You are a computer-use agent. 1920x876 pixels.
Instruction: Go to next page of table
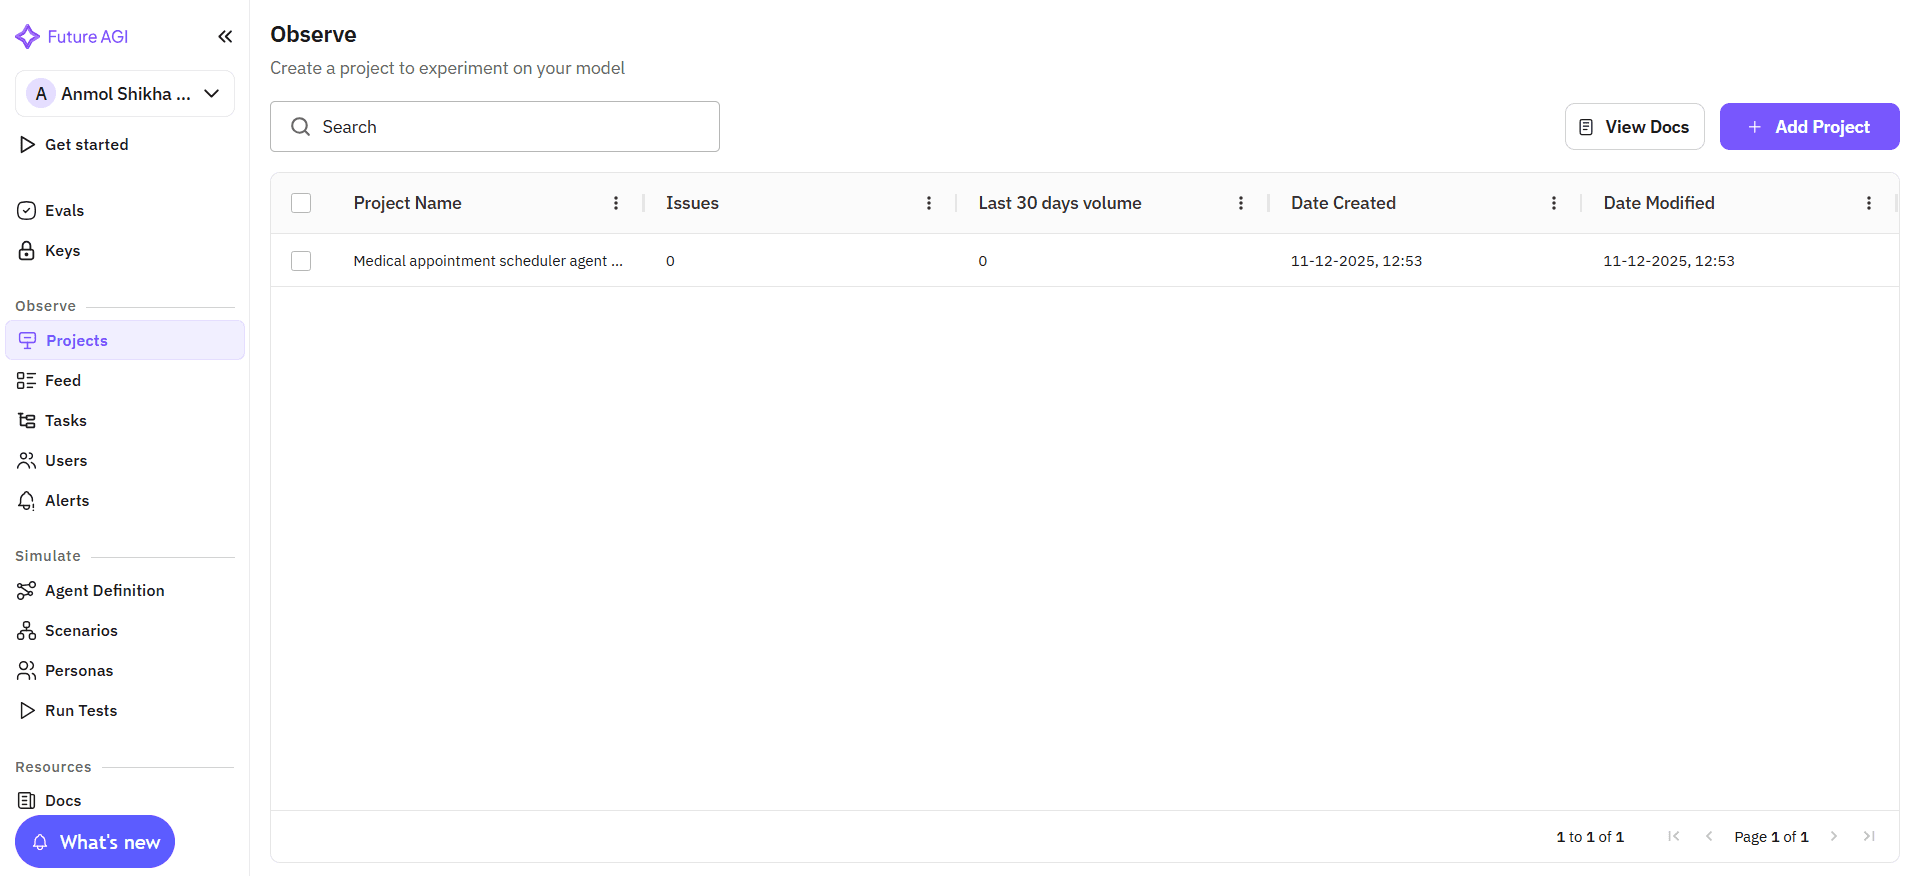1834,836
